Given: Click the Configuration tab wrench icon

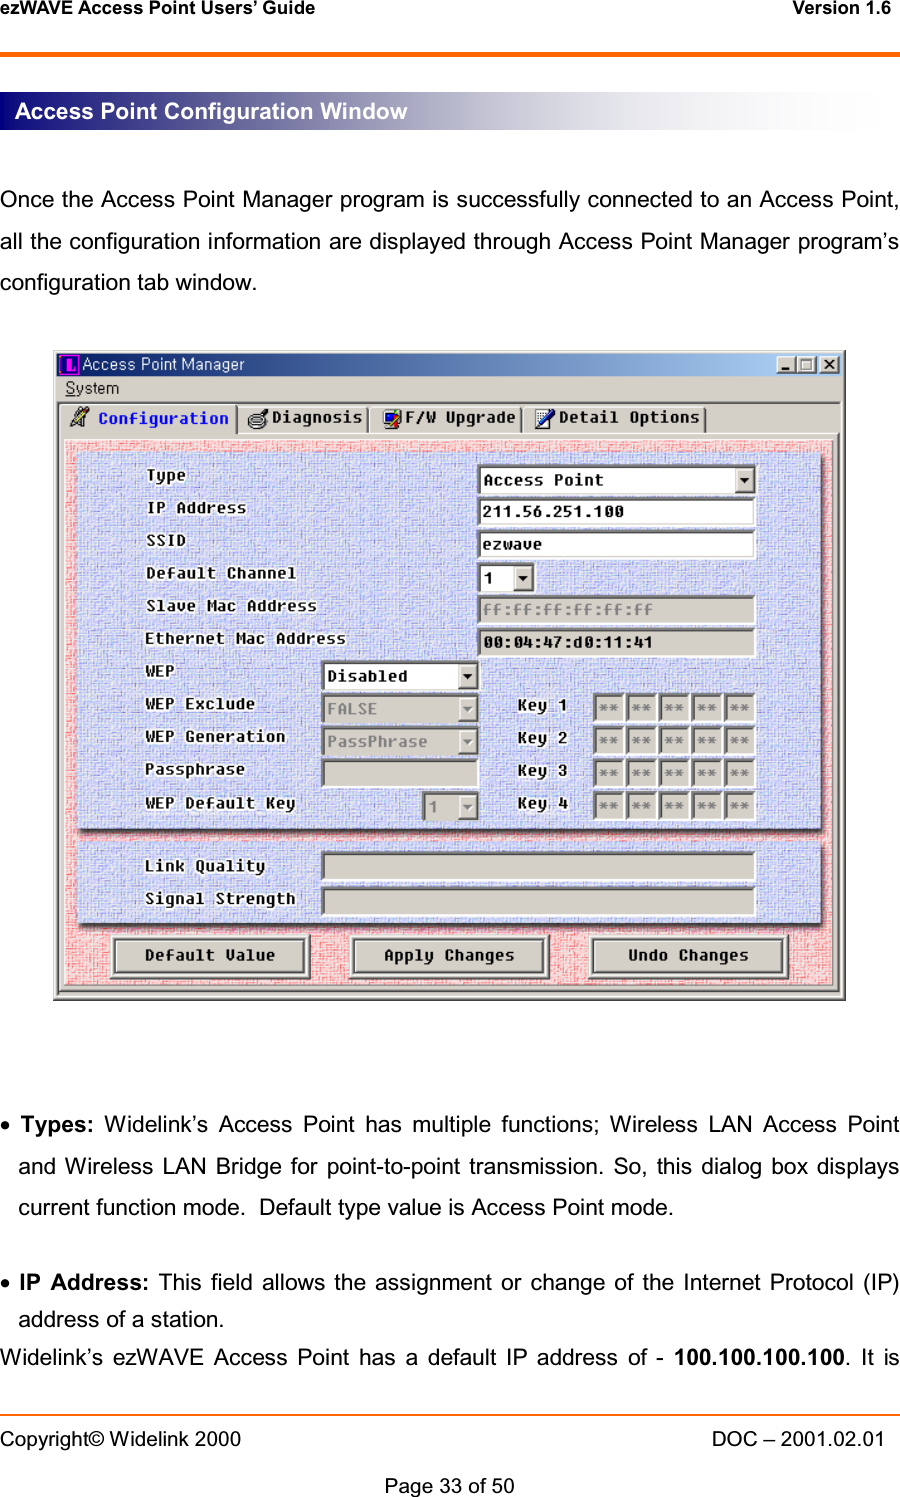Looking at the screenshot, I should point(80,417).
